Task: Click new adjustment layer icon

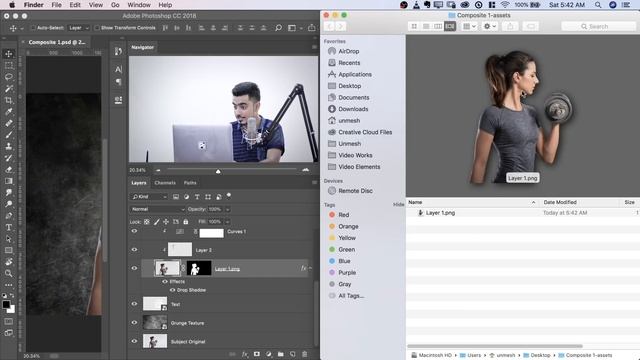Action: pyautogui.click(x=269, y=354)
